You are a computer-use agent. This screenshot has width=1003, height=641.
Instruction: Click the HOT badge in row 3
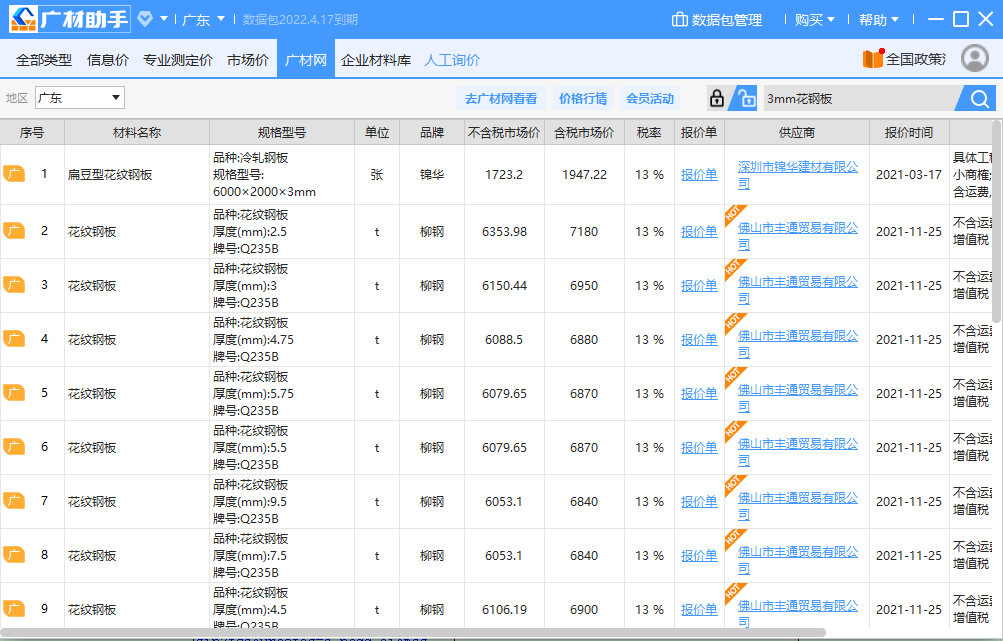[734, 269]
